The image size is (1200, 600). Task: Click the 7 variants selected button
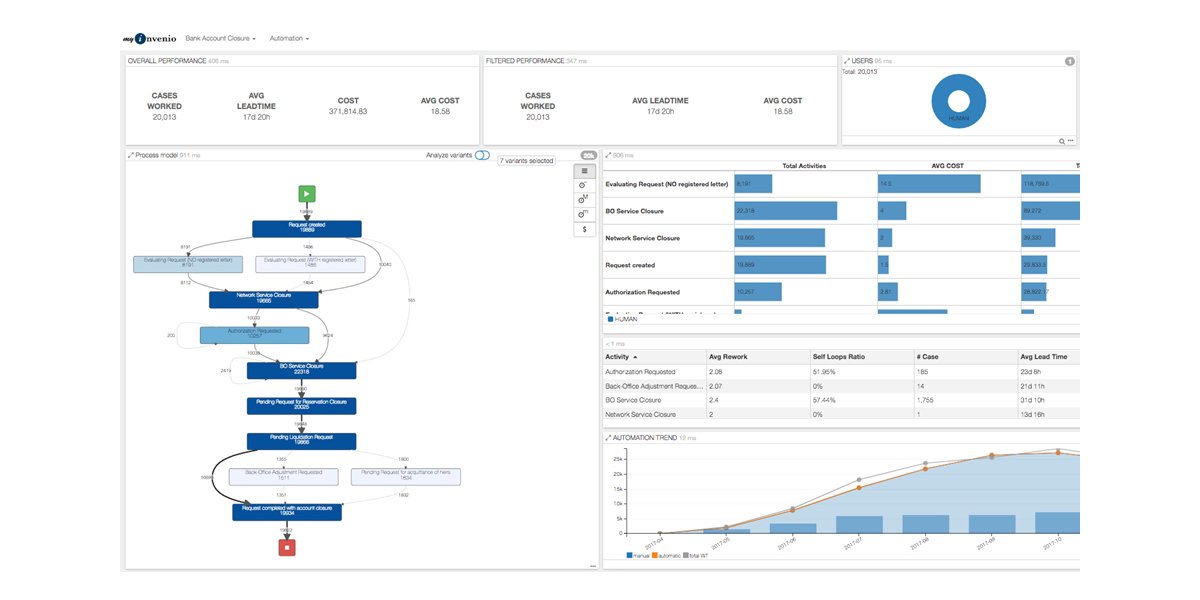[526, 160]
